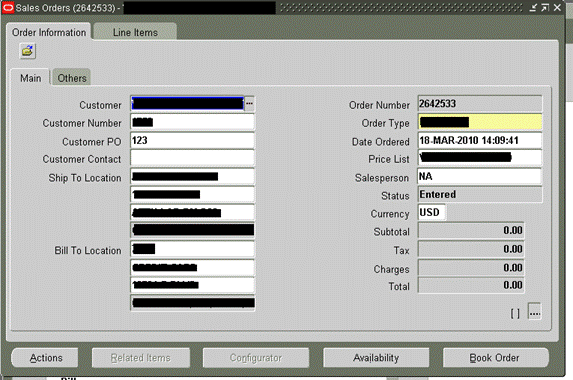
Task: Click the Availability button
Action: pyautogui.click(x=376, y=358)
